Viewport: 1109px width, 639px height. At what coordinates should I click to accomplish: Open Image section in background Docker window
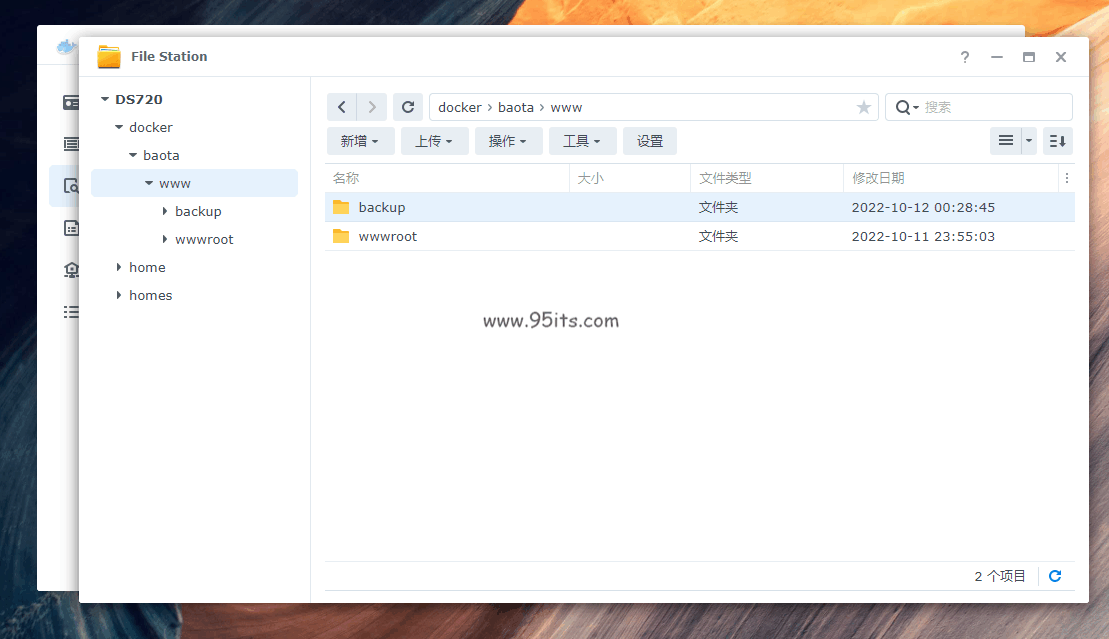click(x=71, y=228)
